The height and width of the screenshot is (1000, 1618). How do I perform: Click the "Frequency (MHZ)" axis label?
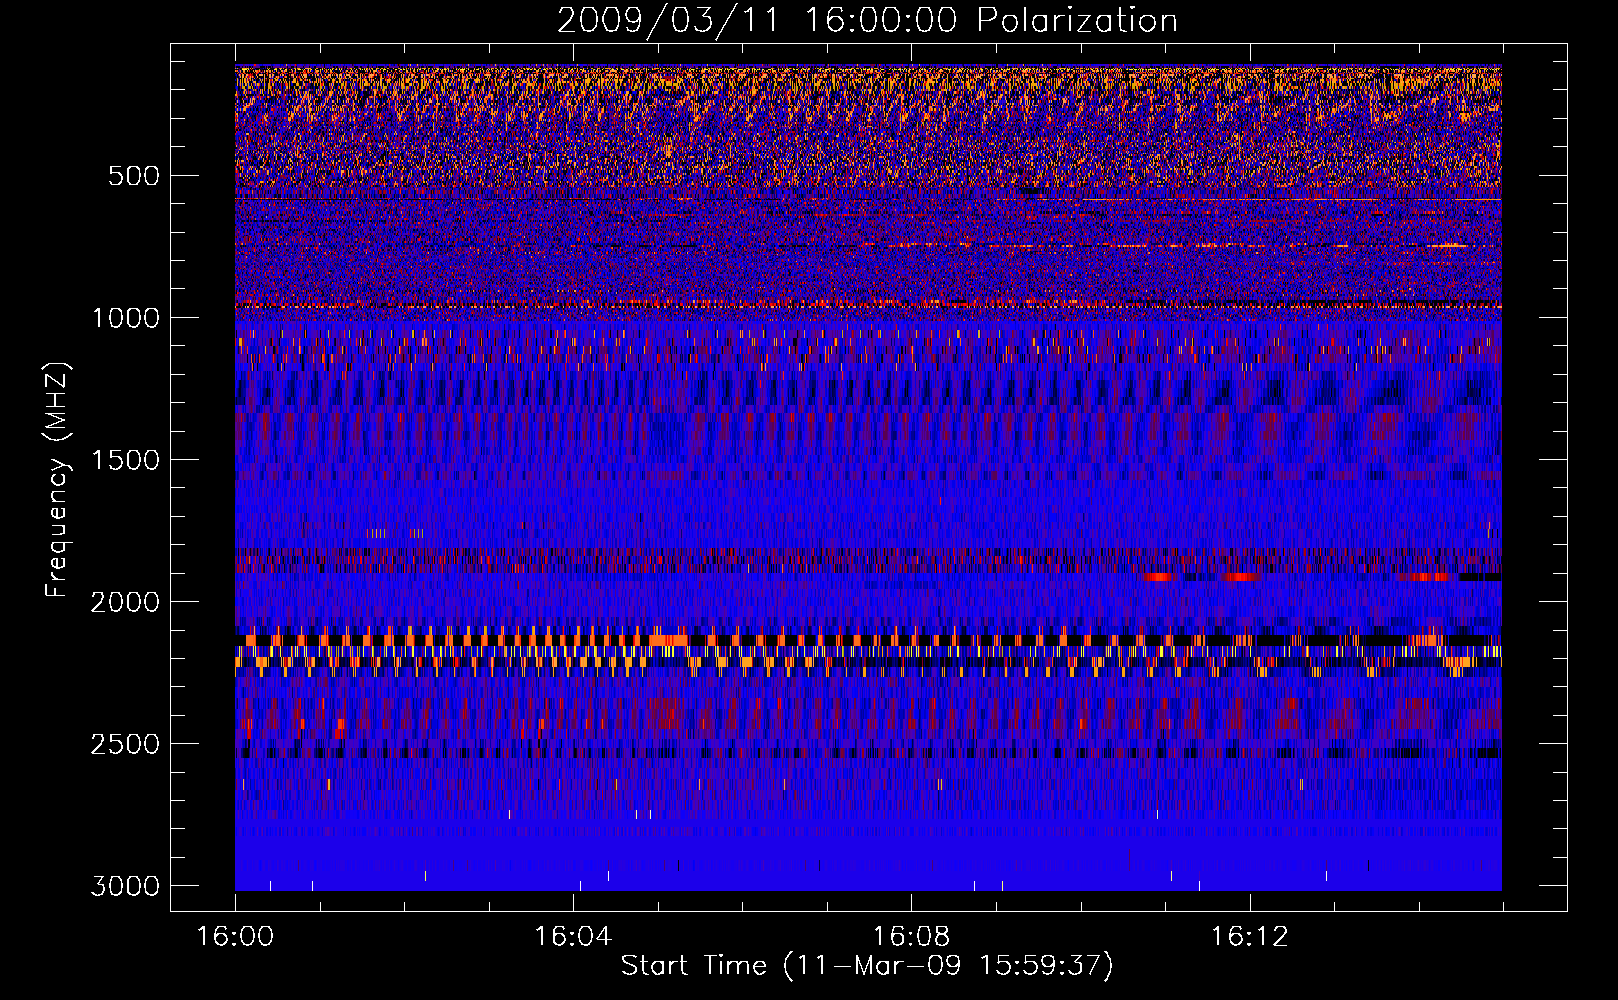pos(57,480)
